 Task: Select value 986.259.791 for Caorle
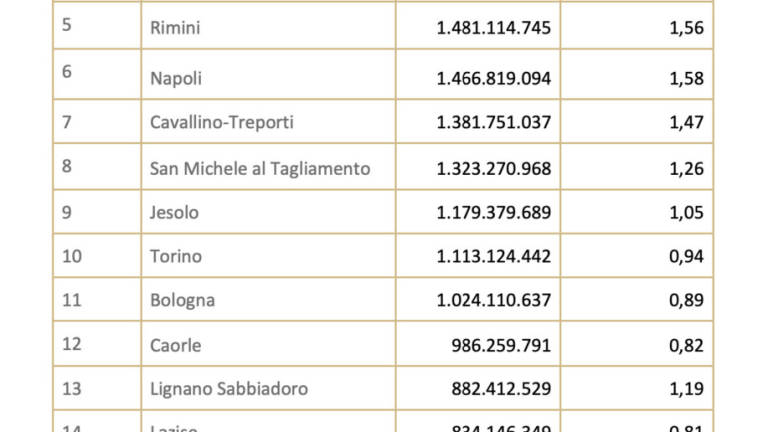point(501,345)
